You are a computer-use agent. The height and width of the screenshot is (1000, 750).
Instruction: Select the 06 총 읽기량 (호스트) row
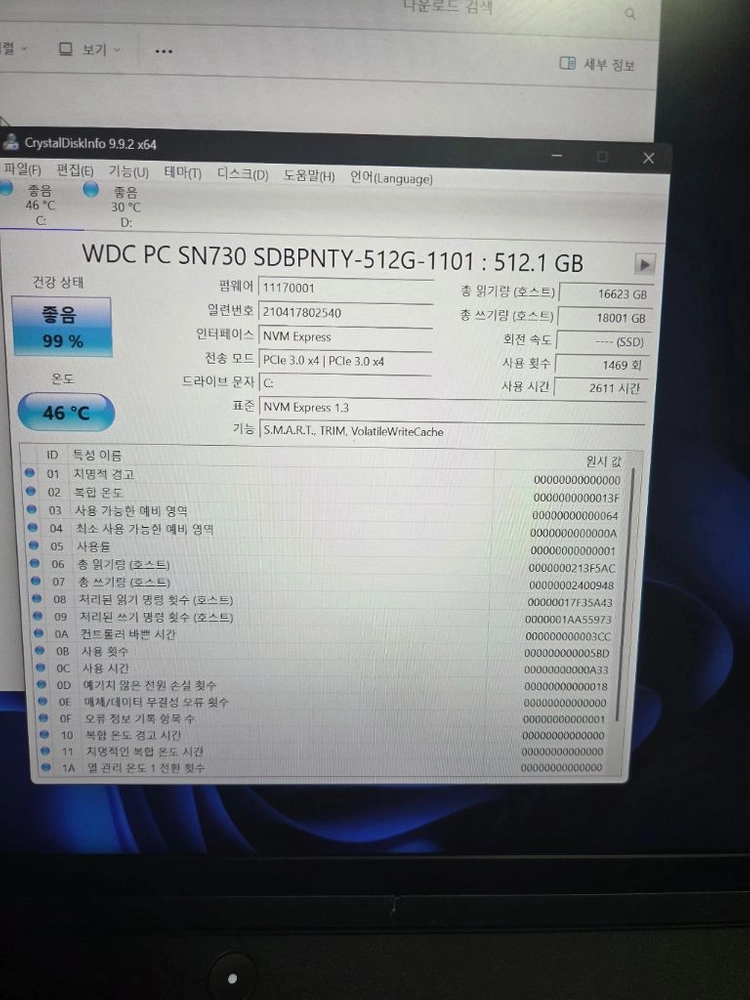coord(323,565)
